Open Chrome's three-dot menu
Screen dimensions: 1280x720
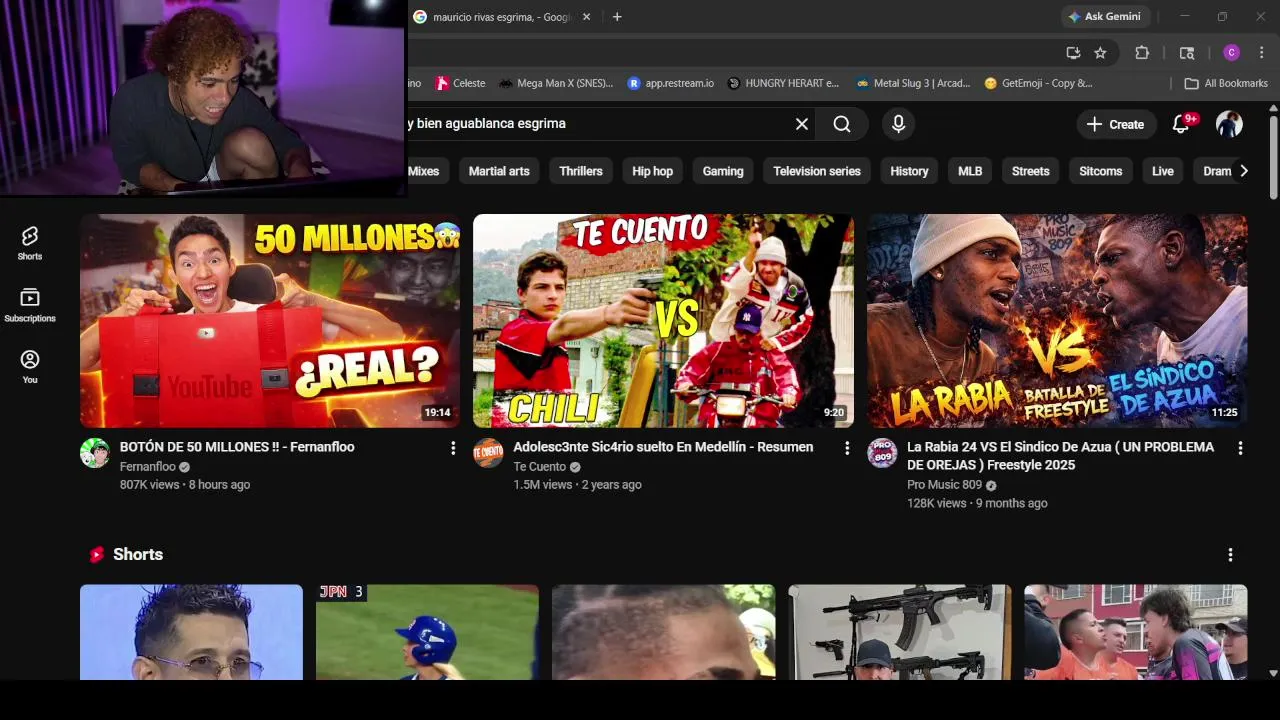pos(1262,53)
